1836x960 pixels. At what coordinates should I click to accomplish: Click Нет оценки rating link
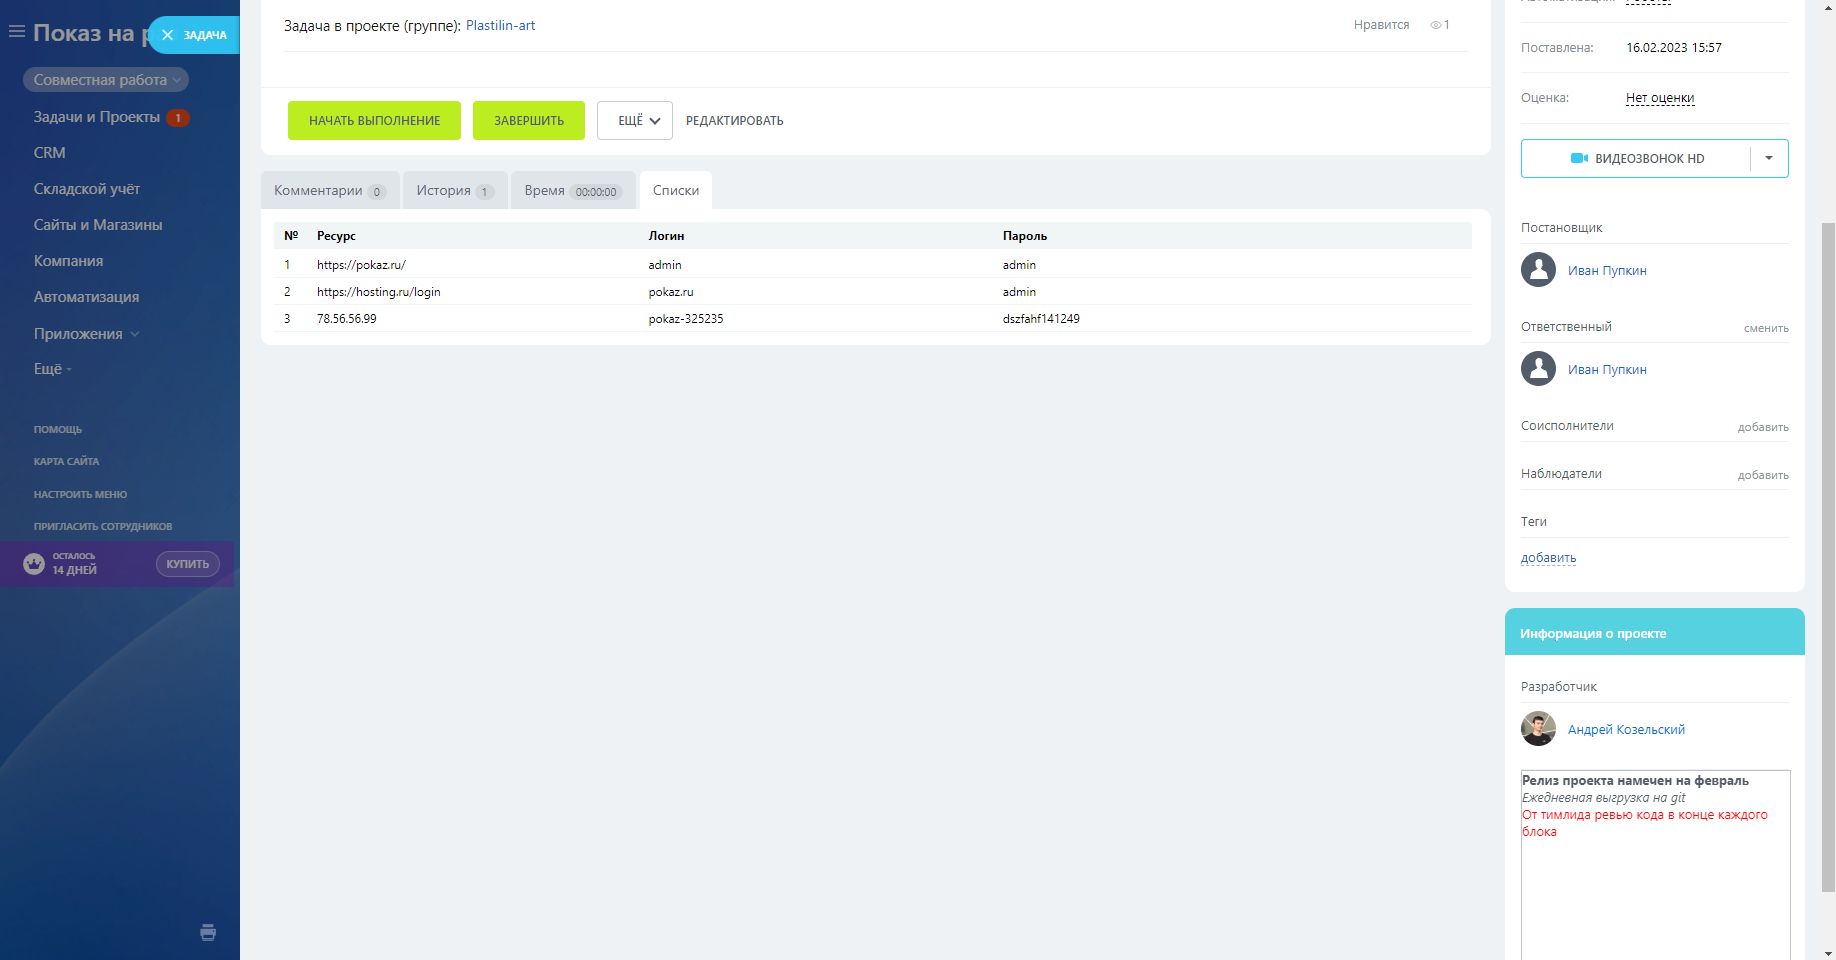coord(1660,98)
